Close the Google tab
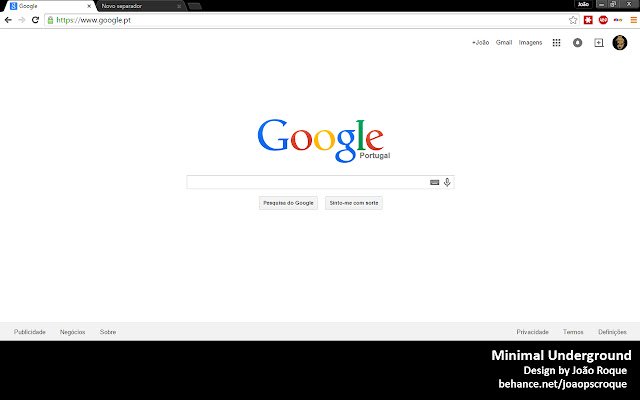Screen dimensions: 640x400 tap(89, 6)
